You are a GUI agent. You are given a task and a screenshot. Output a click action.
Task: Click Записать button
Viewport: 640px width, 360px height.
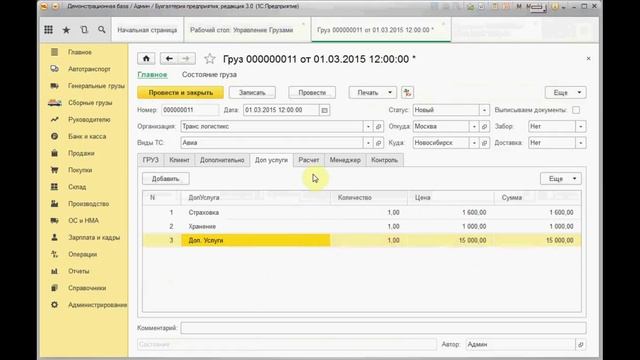point(252,93)
